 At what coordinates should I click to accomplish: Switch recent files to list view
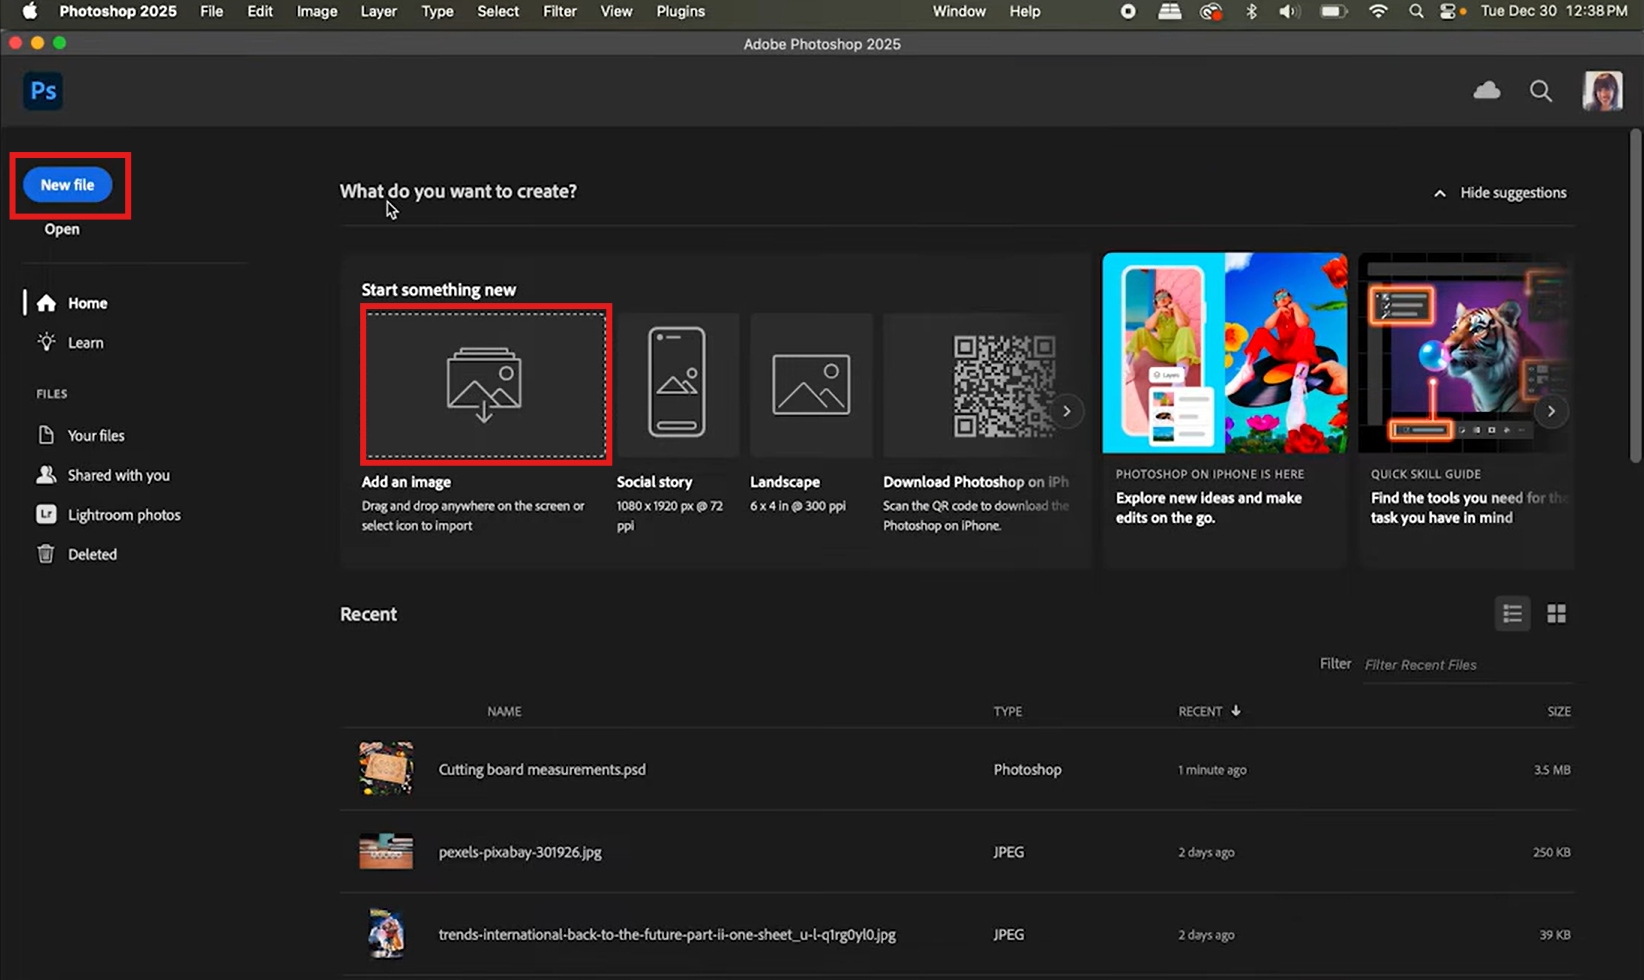pos(1512,613)
